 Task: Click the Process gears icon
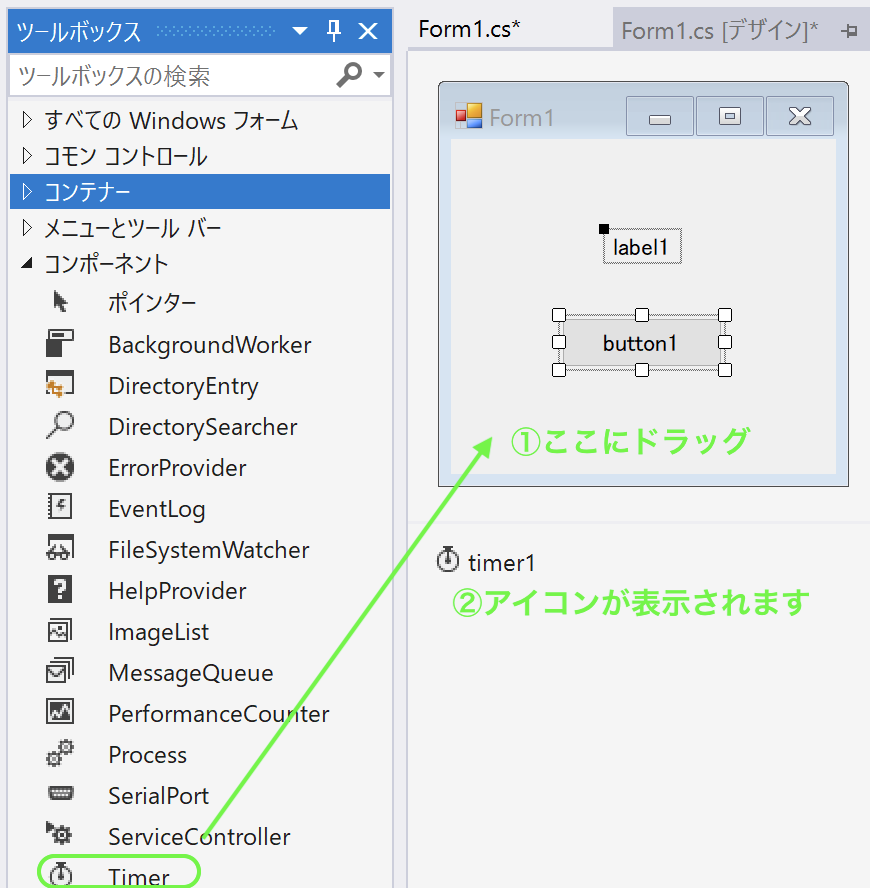point(59,753)
